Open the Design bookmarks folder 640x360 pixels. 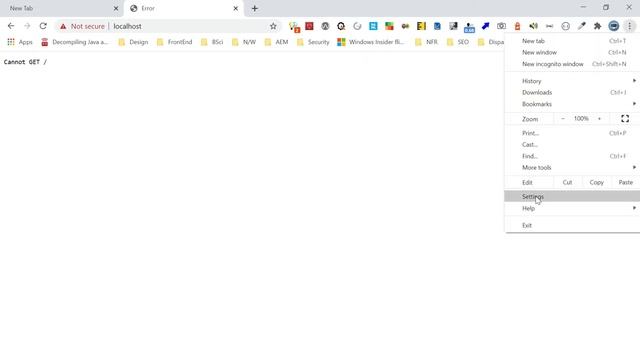(133, 42)
